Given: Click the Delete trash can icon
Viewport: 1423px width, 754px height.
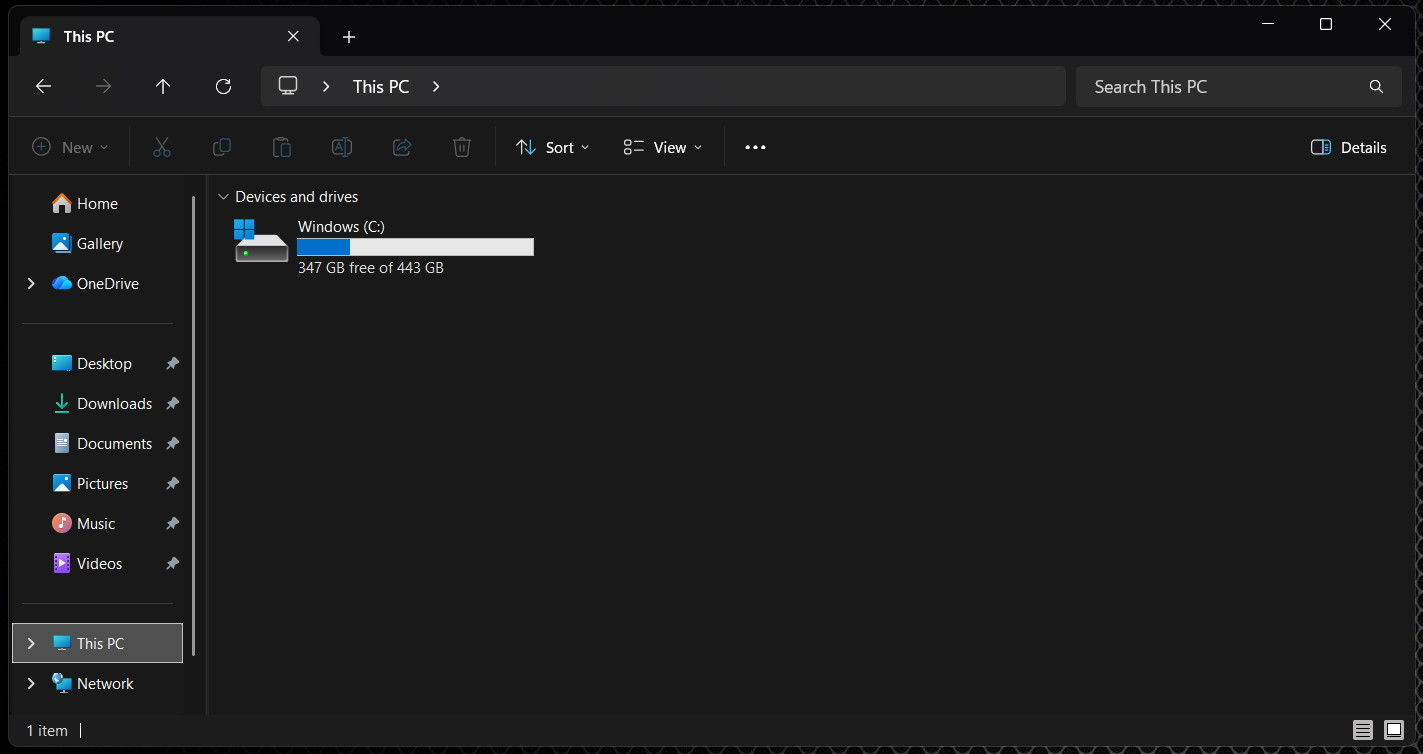Looking at the screenshot, I should (x=462, y=147).
